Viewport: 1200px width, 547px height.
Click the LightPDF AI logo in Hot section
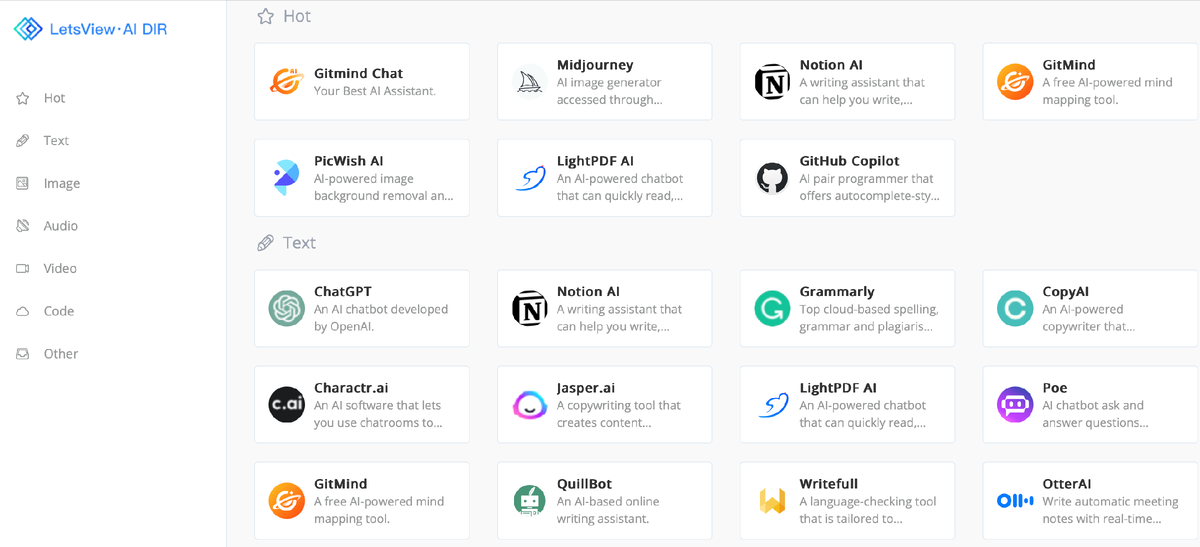coord(530,178)
